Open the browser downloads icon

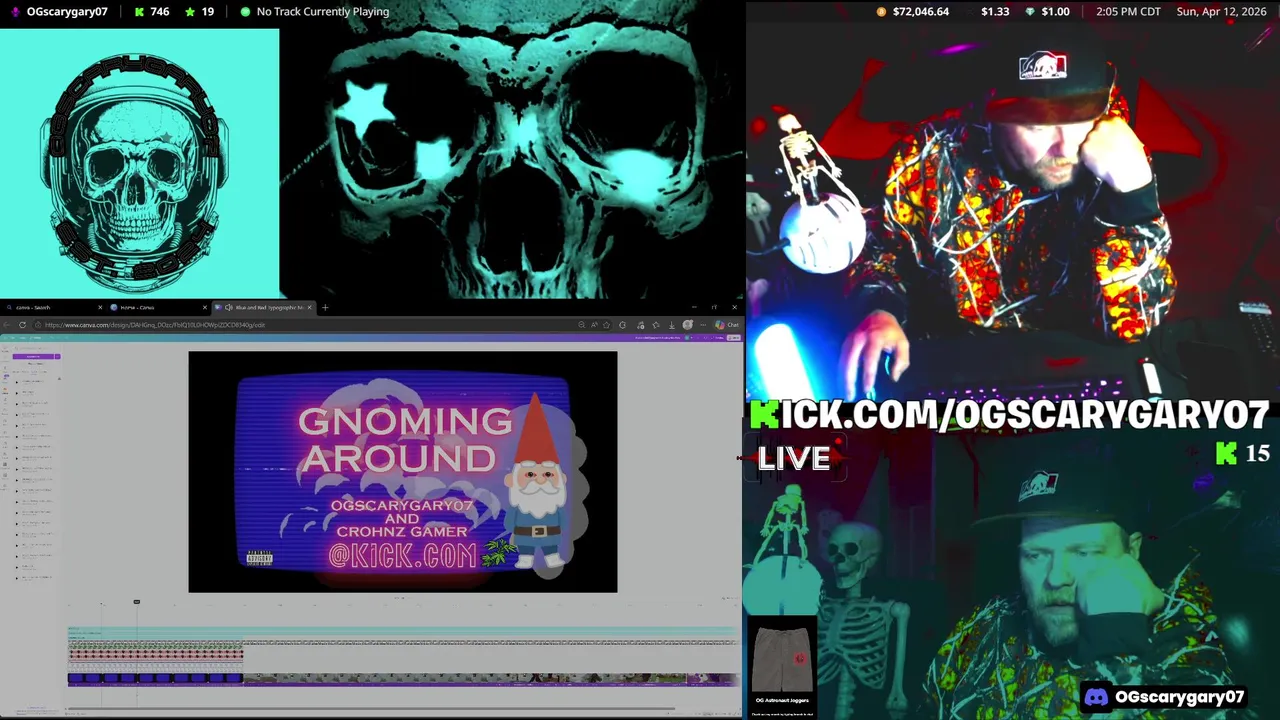coord(671,325)
